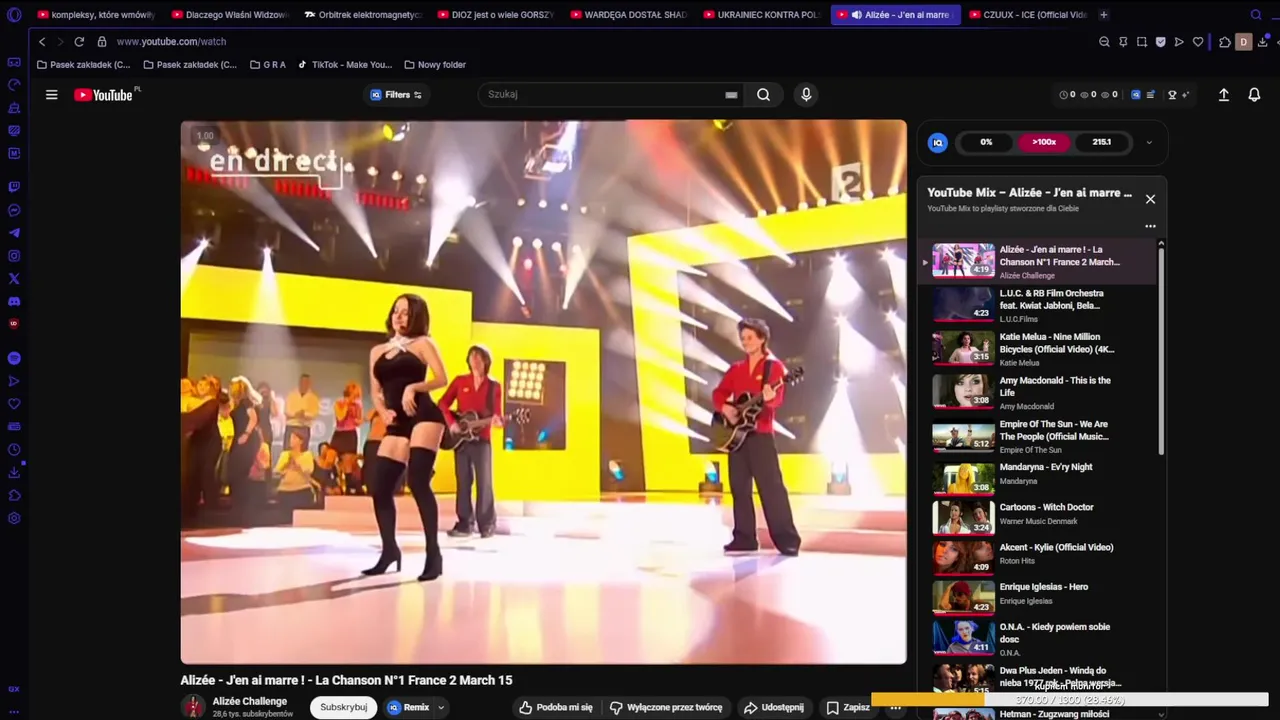Play Katie Melua Nine Million Bicycles thumbnail

(963, 347)
